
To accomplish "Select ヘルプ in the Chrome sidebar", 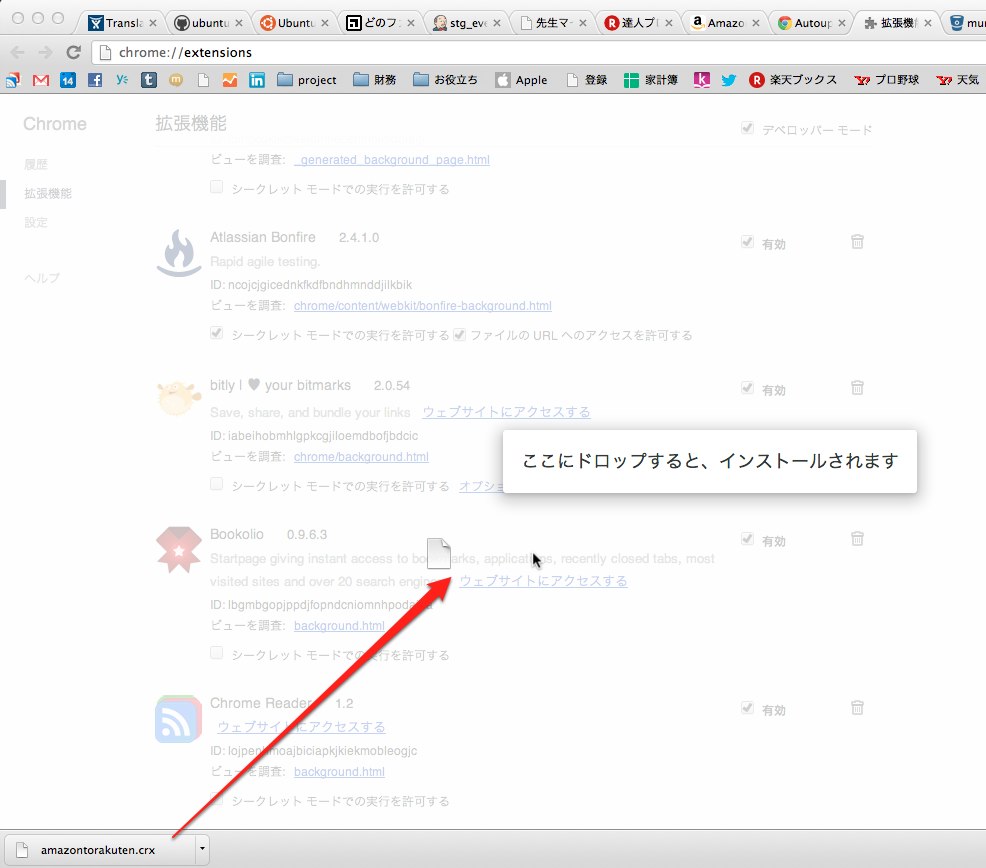I will (x=42, y=278).
